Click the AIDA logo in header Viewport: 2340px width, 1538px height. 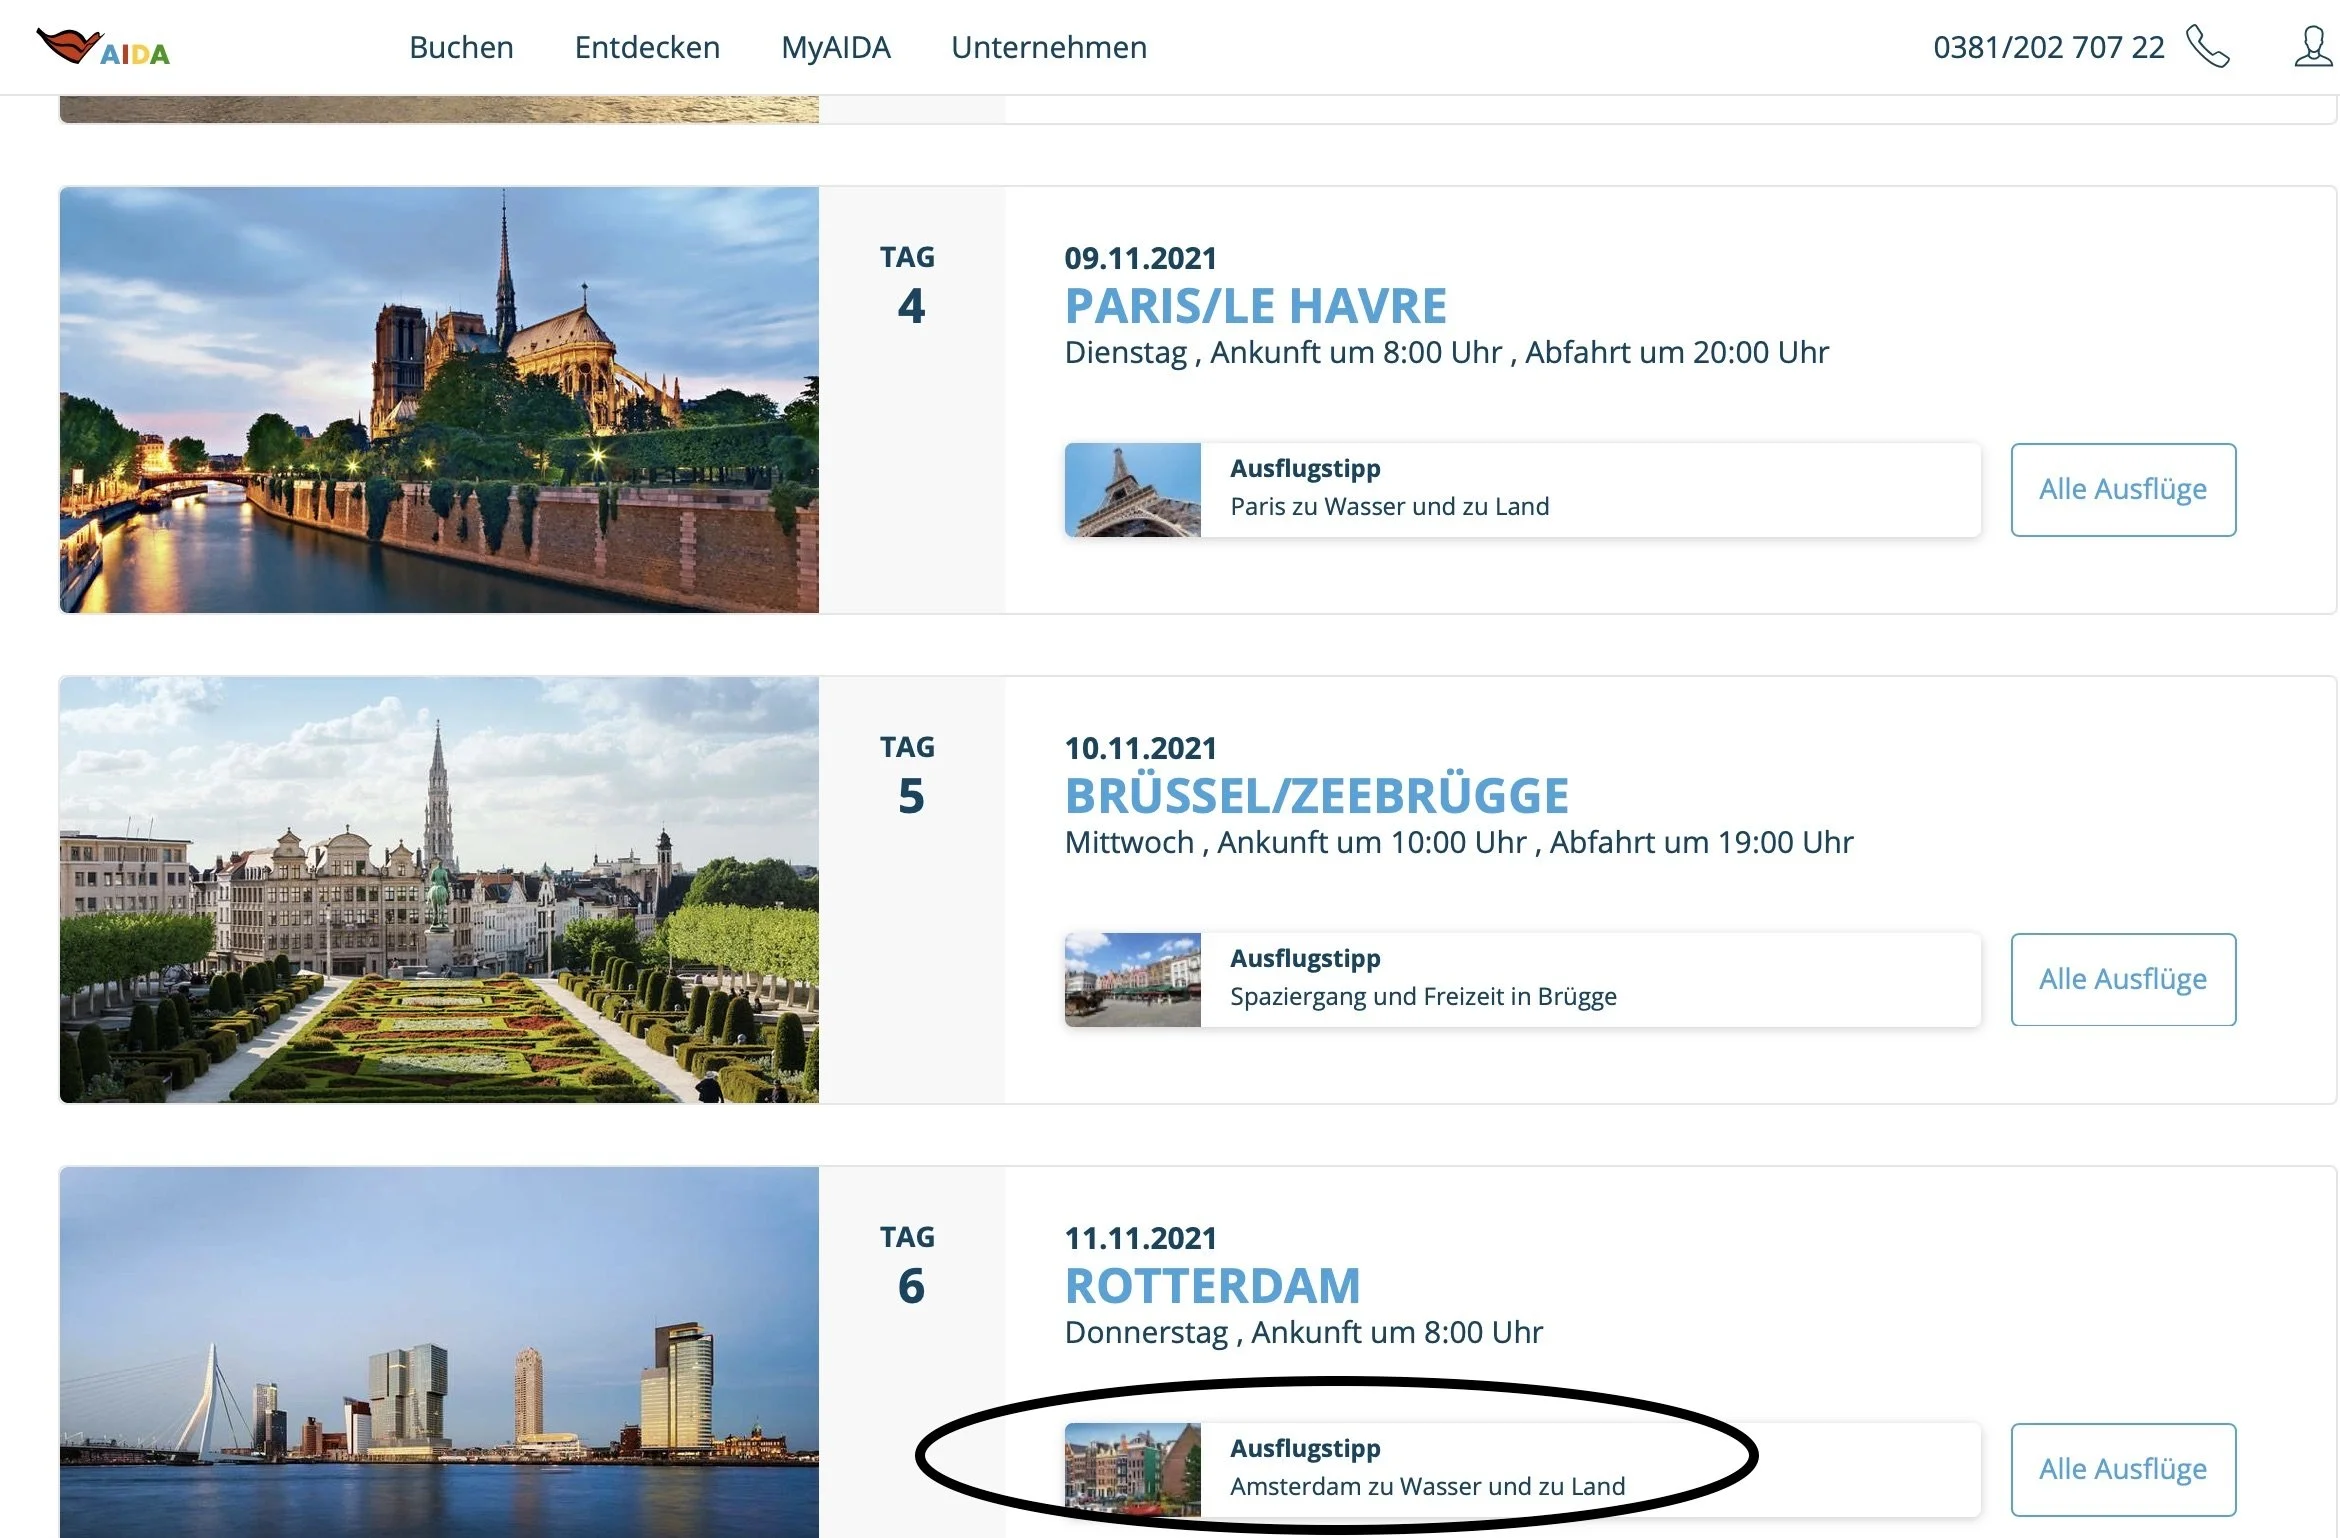coord(103,47)
